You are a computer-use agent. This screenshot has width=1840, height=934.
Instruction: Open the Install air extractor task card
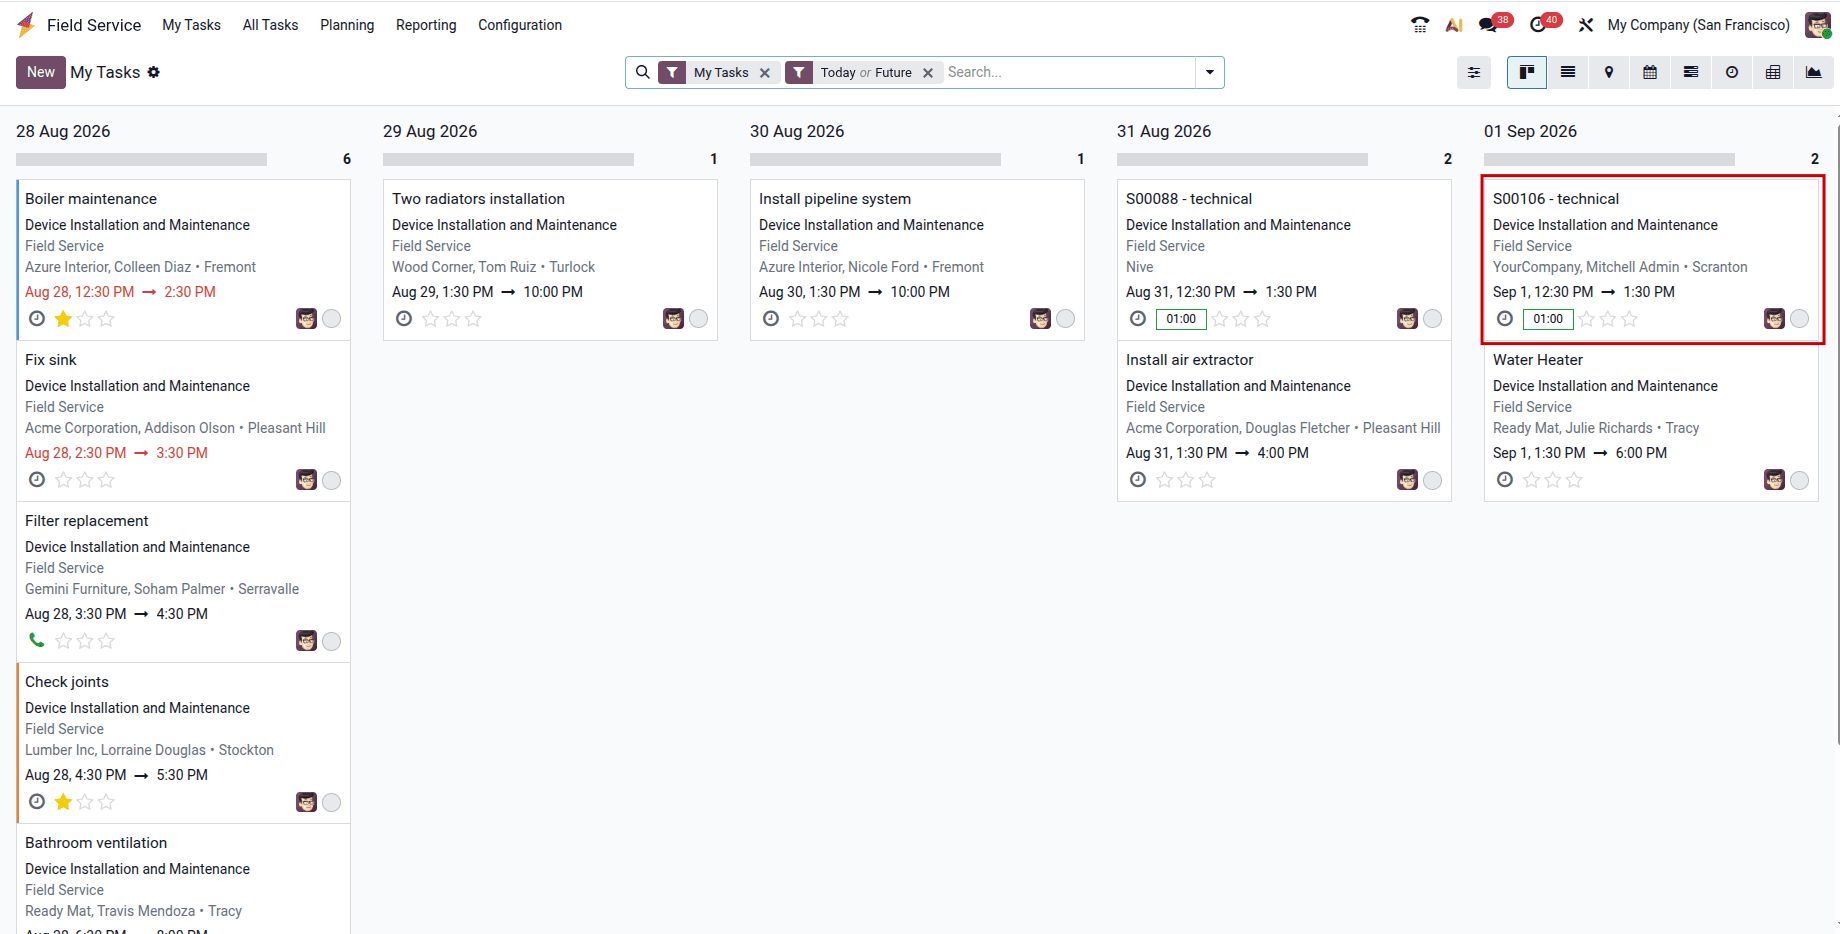coord(1284,421)
